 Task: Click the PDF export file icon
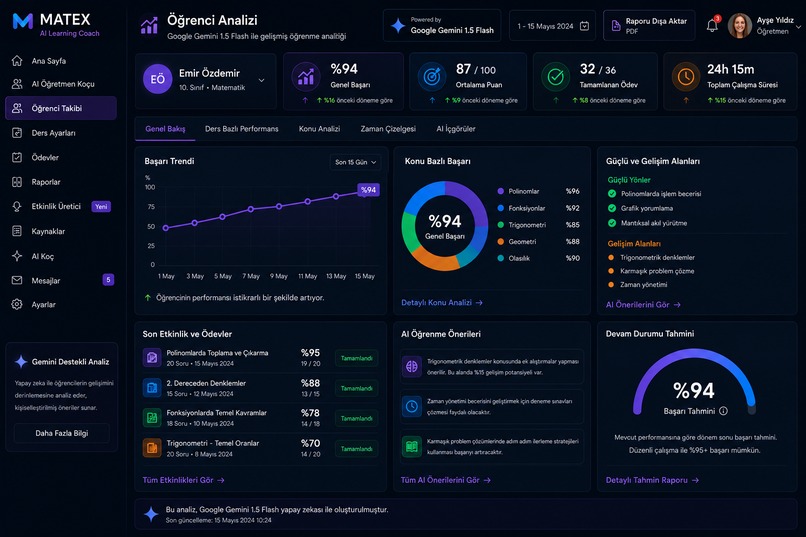click(x=615, y=25)
